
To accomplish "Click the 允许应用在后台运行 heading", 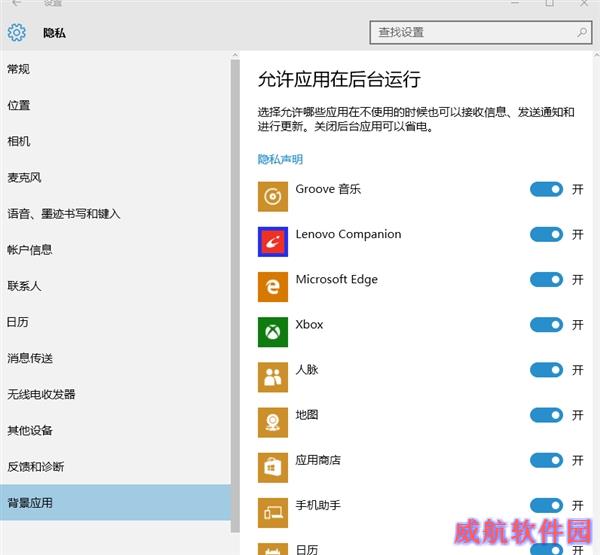I will 339,79.
